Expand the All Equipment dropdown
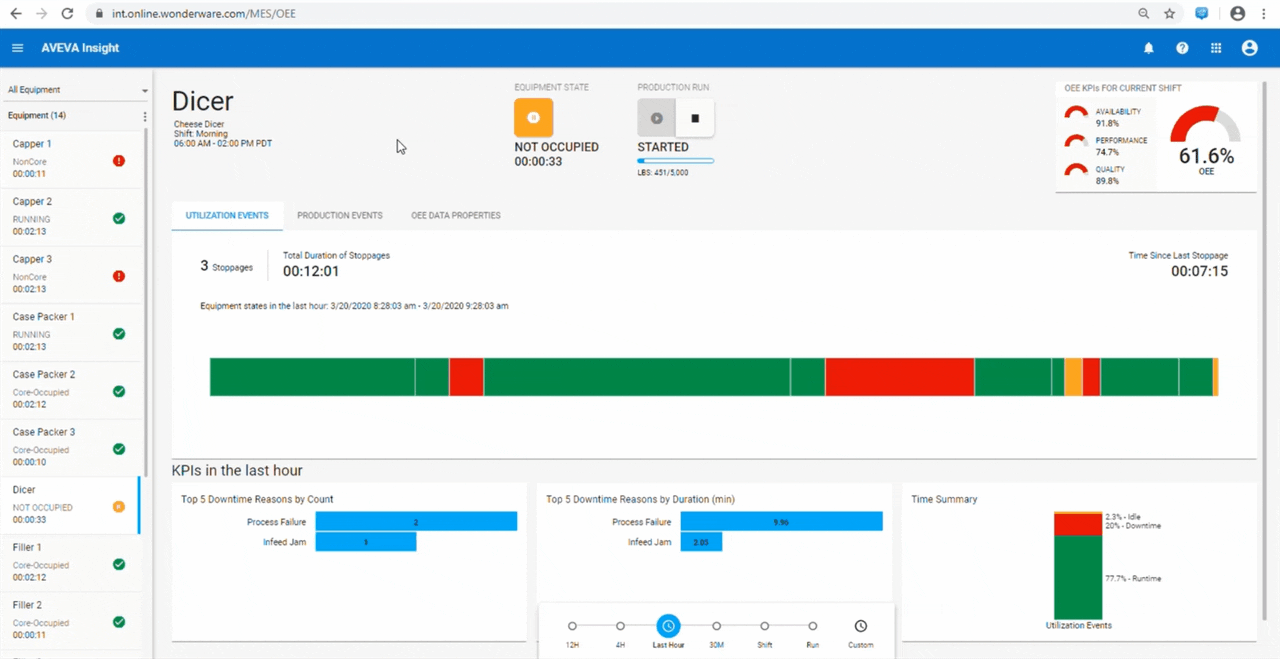Image resolution: width=1280 pixels, height=659 pixels. pos(77,90)
